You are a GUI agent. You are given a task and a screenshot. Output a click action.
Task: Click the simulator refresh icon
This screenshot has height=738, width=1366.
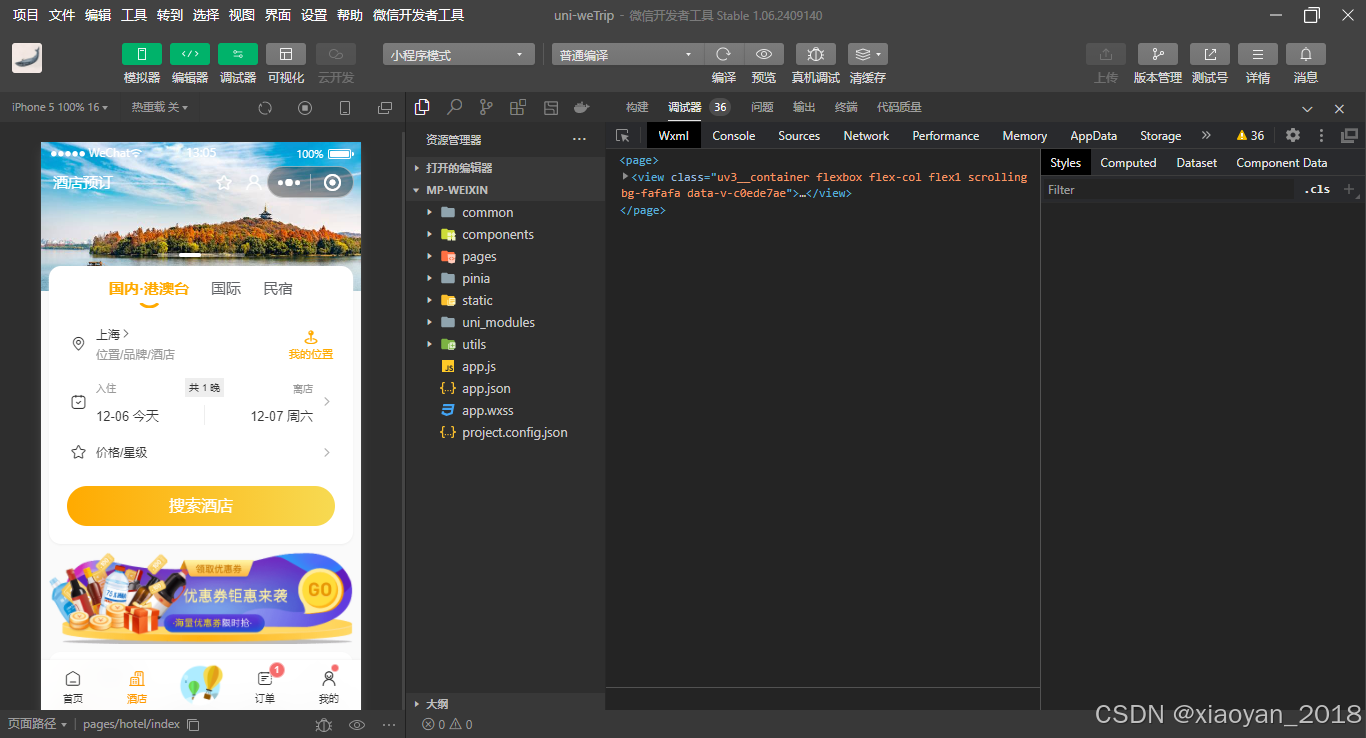pyautogui.click(x=265, y=108)
